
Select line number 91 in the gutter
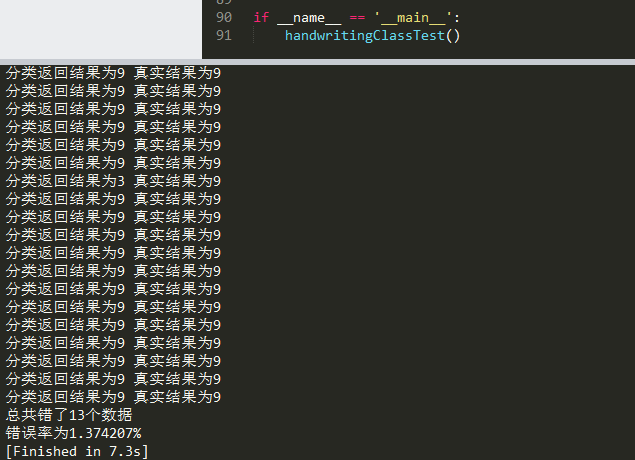coord(224,36)
